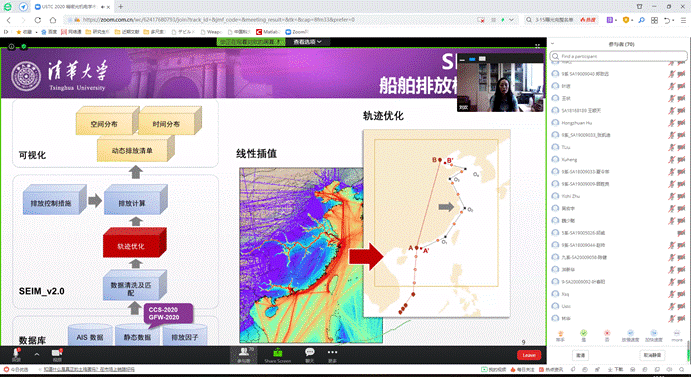Viewport: 691px width, 377px height.
Task: Open the news headline link in status bar
Action: click(x=89, y=370)
